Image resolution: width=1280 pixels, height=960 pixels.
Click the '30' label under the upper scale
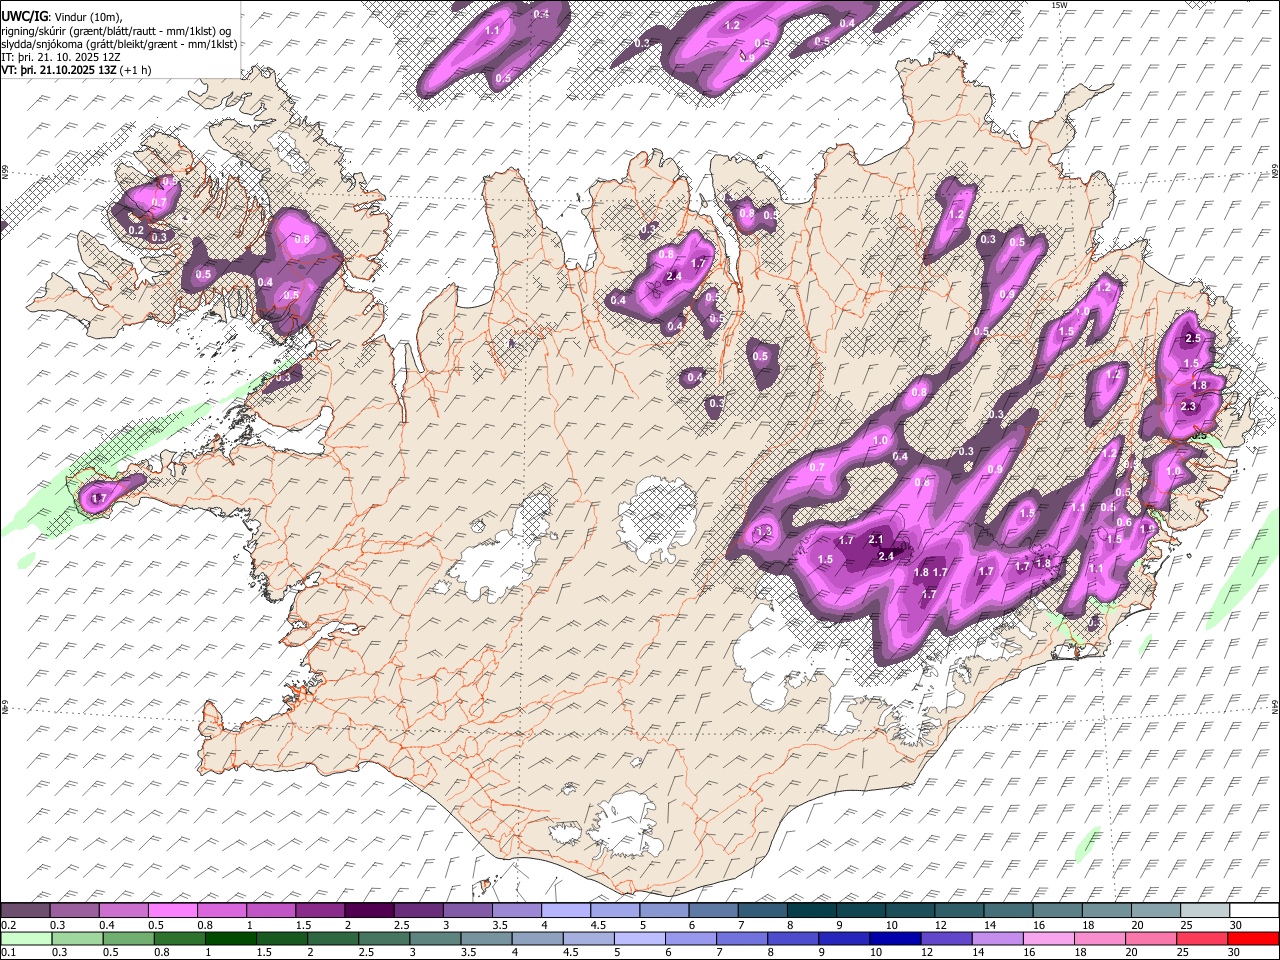pos(1235,925)
